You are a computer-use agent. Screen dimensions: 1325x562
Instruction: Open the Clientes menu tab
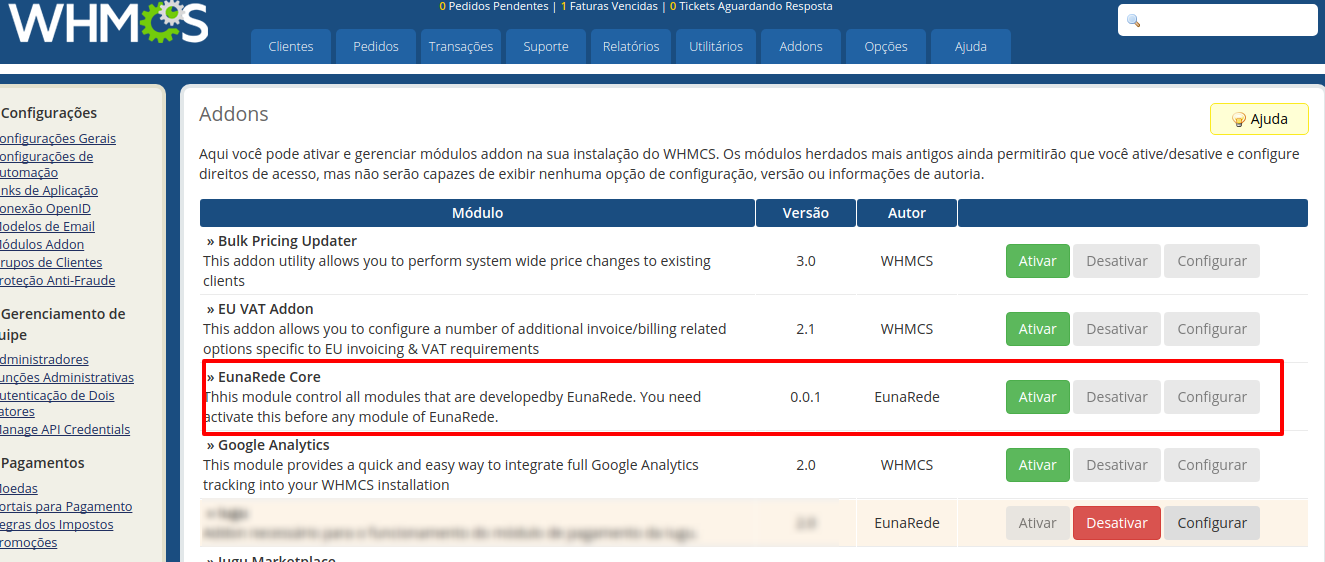pyautogui.click(x=290, y=46)
